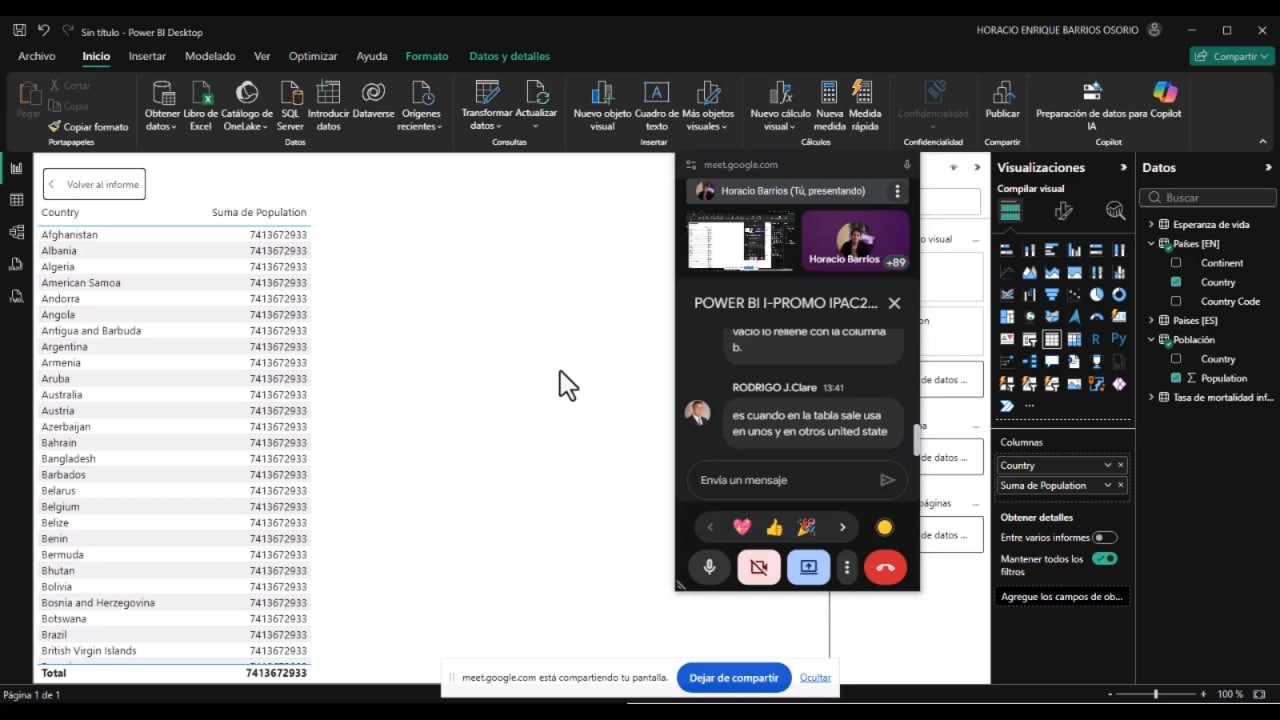
Task: Expand the Esperanza de vida table
Action: (1151, 224)
